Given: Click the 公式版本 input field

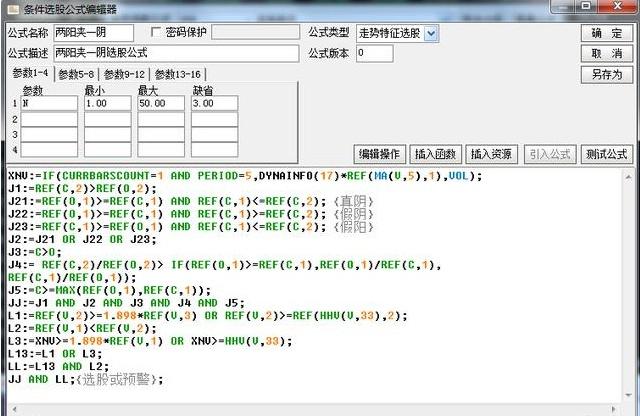Looking at the screenshot, I should (x=374, y=53).
